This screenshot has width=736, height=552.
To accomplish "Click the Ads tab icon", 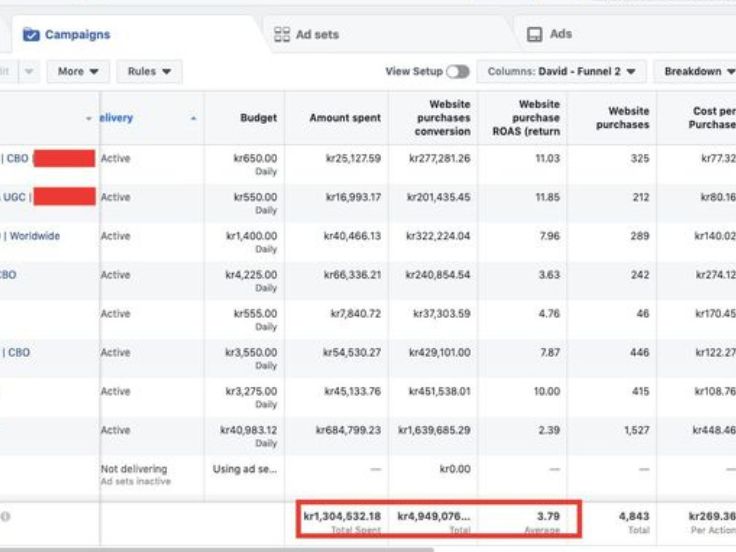I will click(535, 35).
